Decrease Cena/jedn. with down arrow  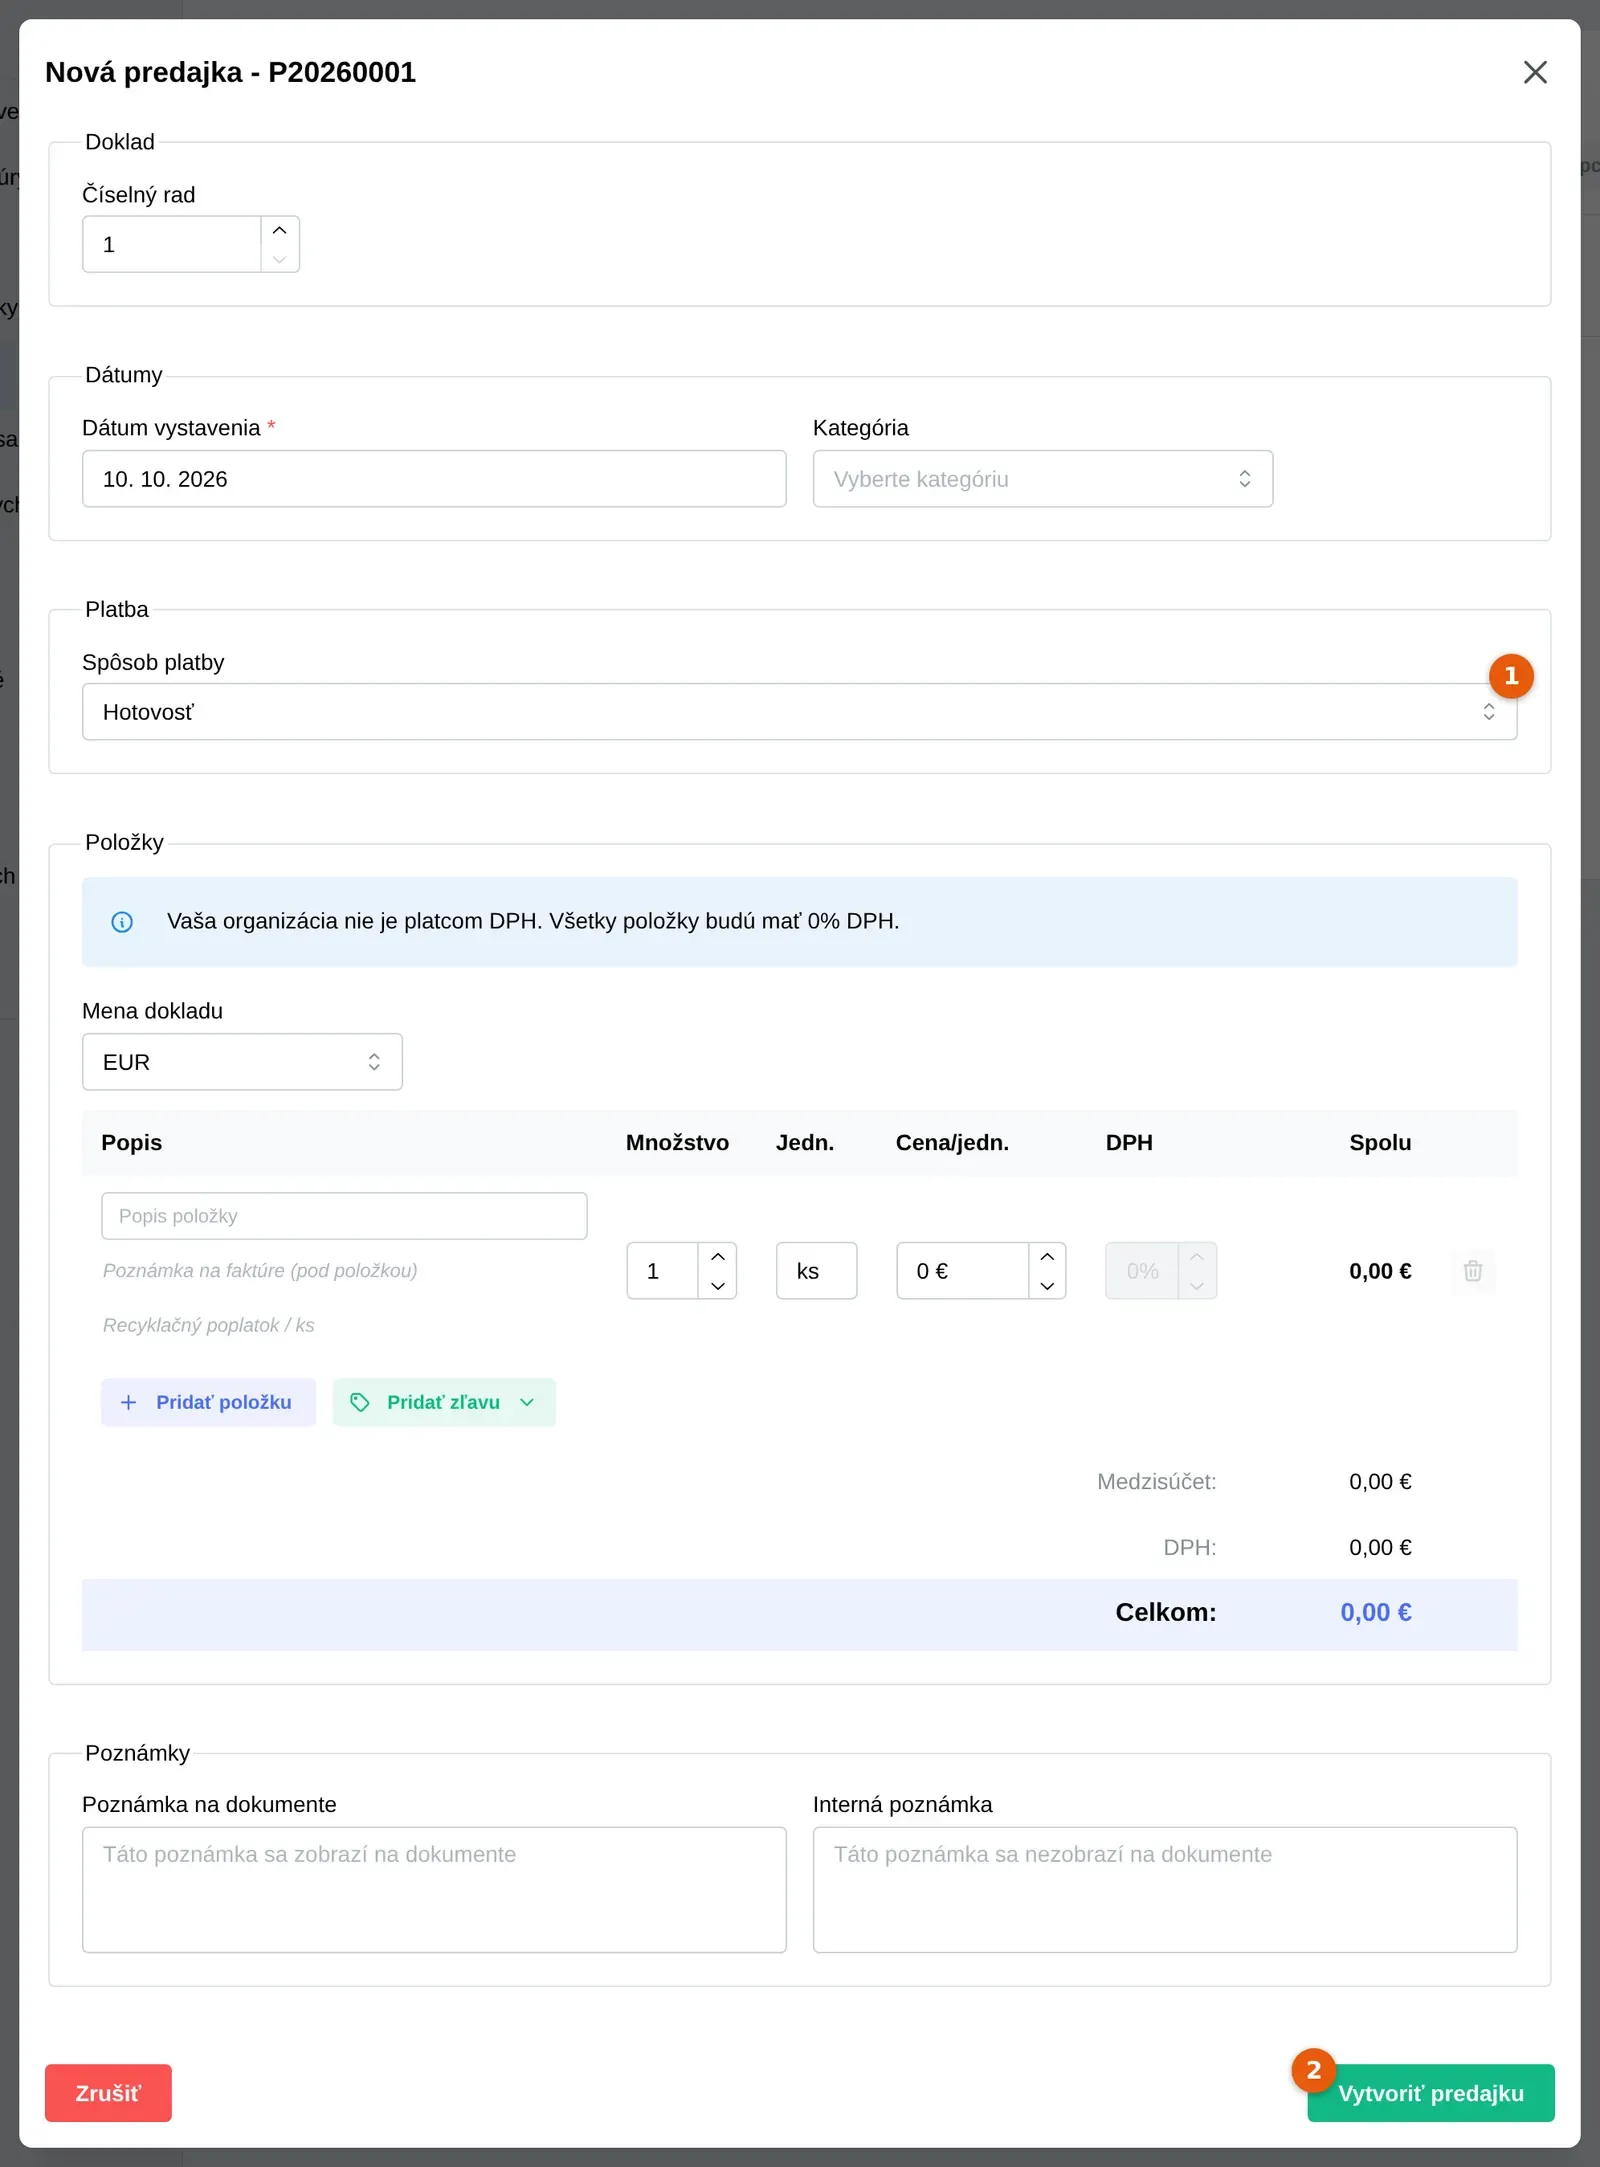point(1047,1285)
